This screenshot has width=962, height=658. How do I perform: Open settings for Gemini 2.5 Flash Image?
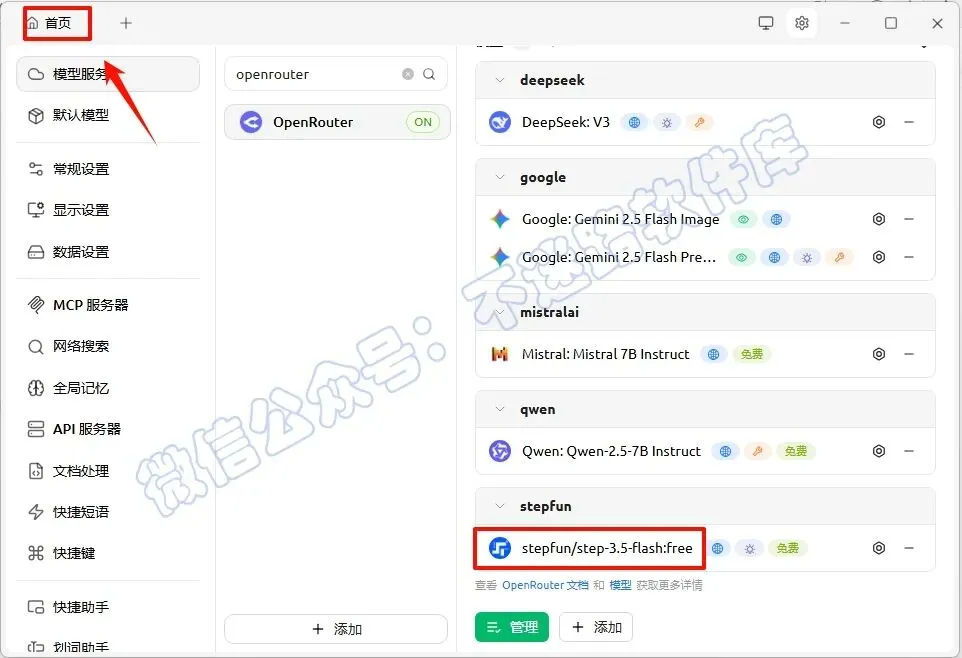pyautogui.click(x=879, y=219)
